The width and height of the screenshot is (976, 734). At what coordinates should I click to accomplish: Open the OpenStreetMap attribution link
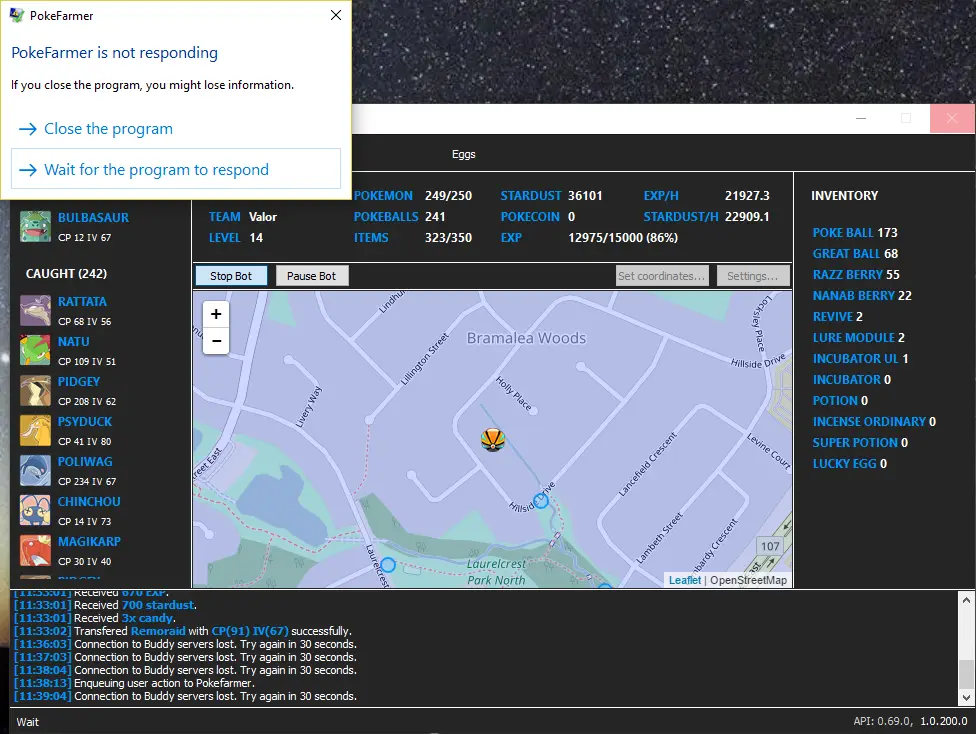pos(748,580)
